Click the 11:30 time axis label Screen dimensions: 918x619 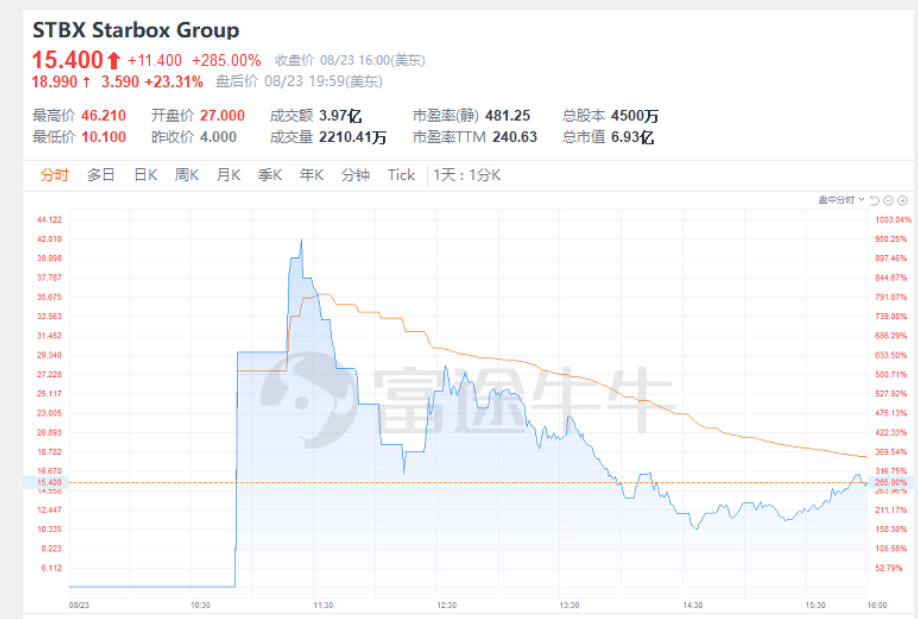tap(323, 605)
